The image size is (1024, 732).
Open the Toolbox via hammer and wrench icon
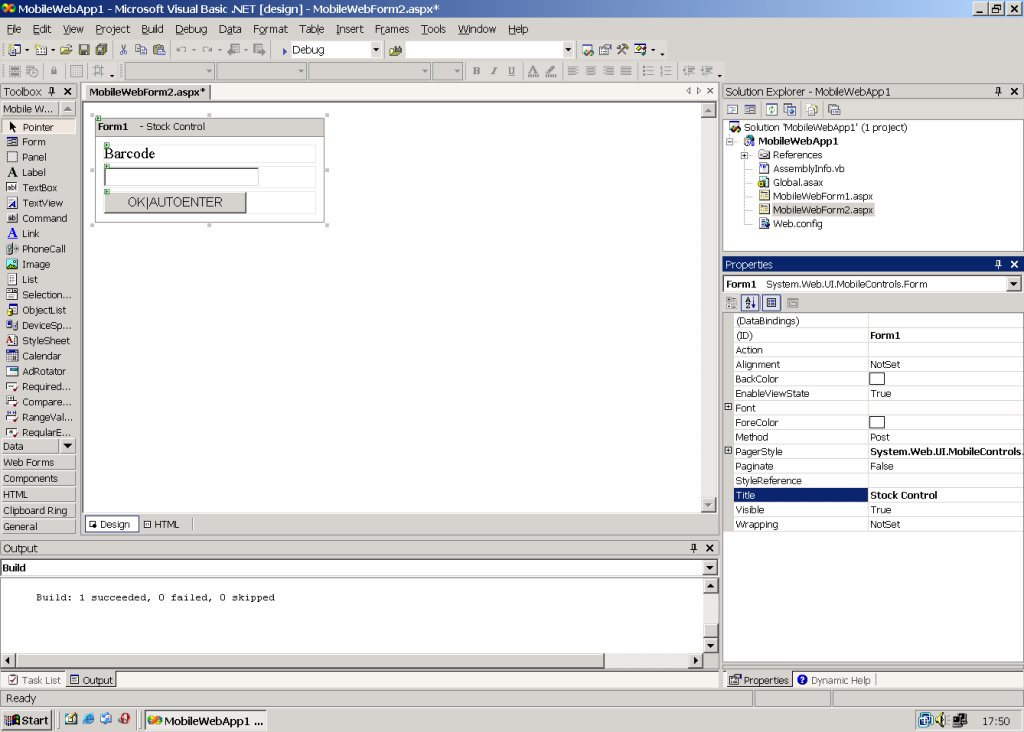click(x=622, y=50)
